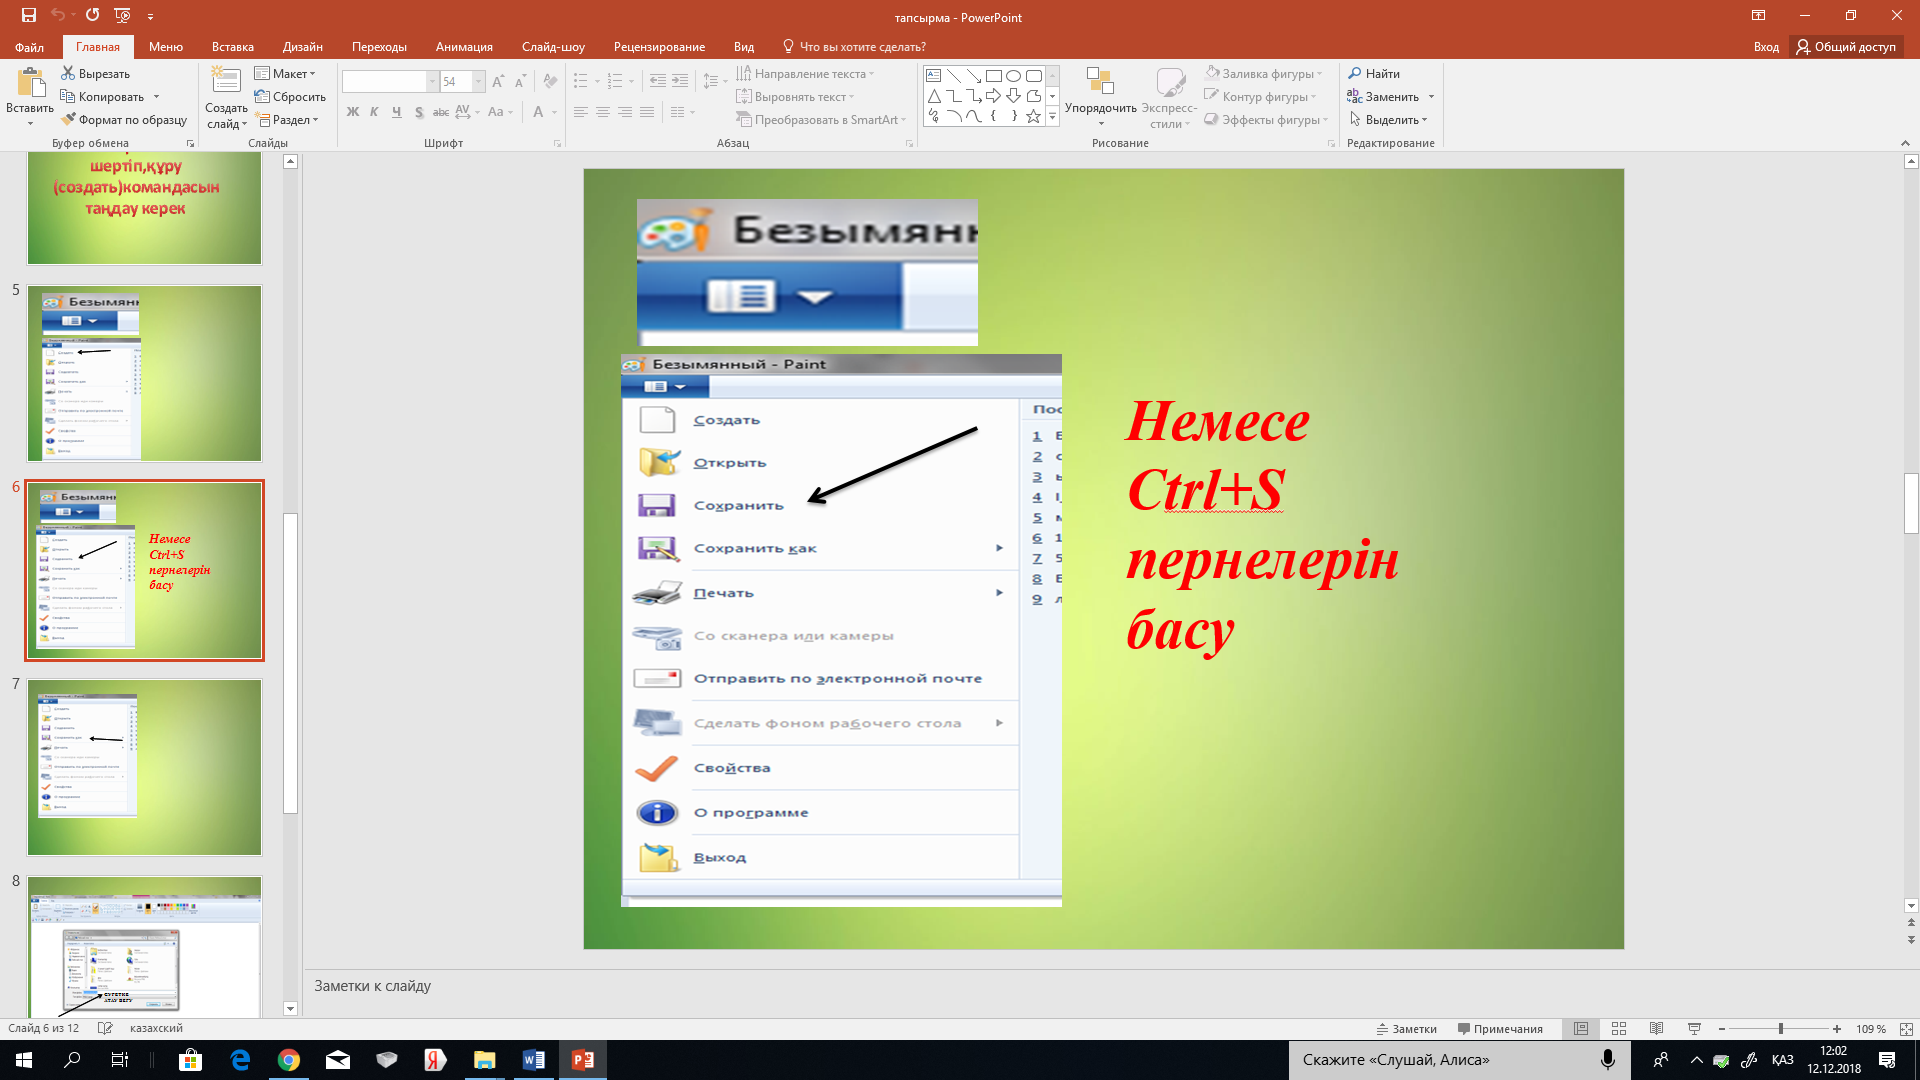
Task: Click the Cut (Вырезать) scissors icon
Action: pyautogui.click(x=68, y=74)
